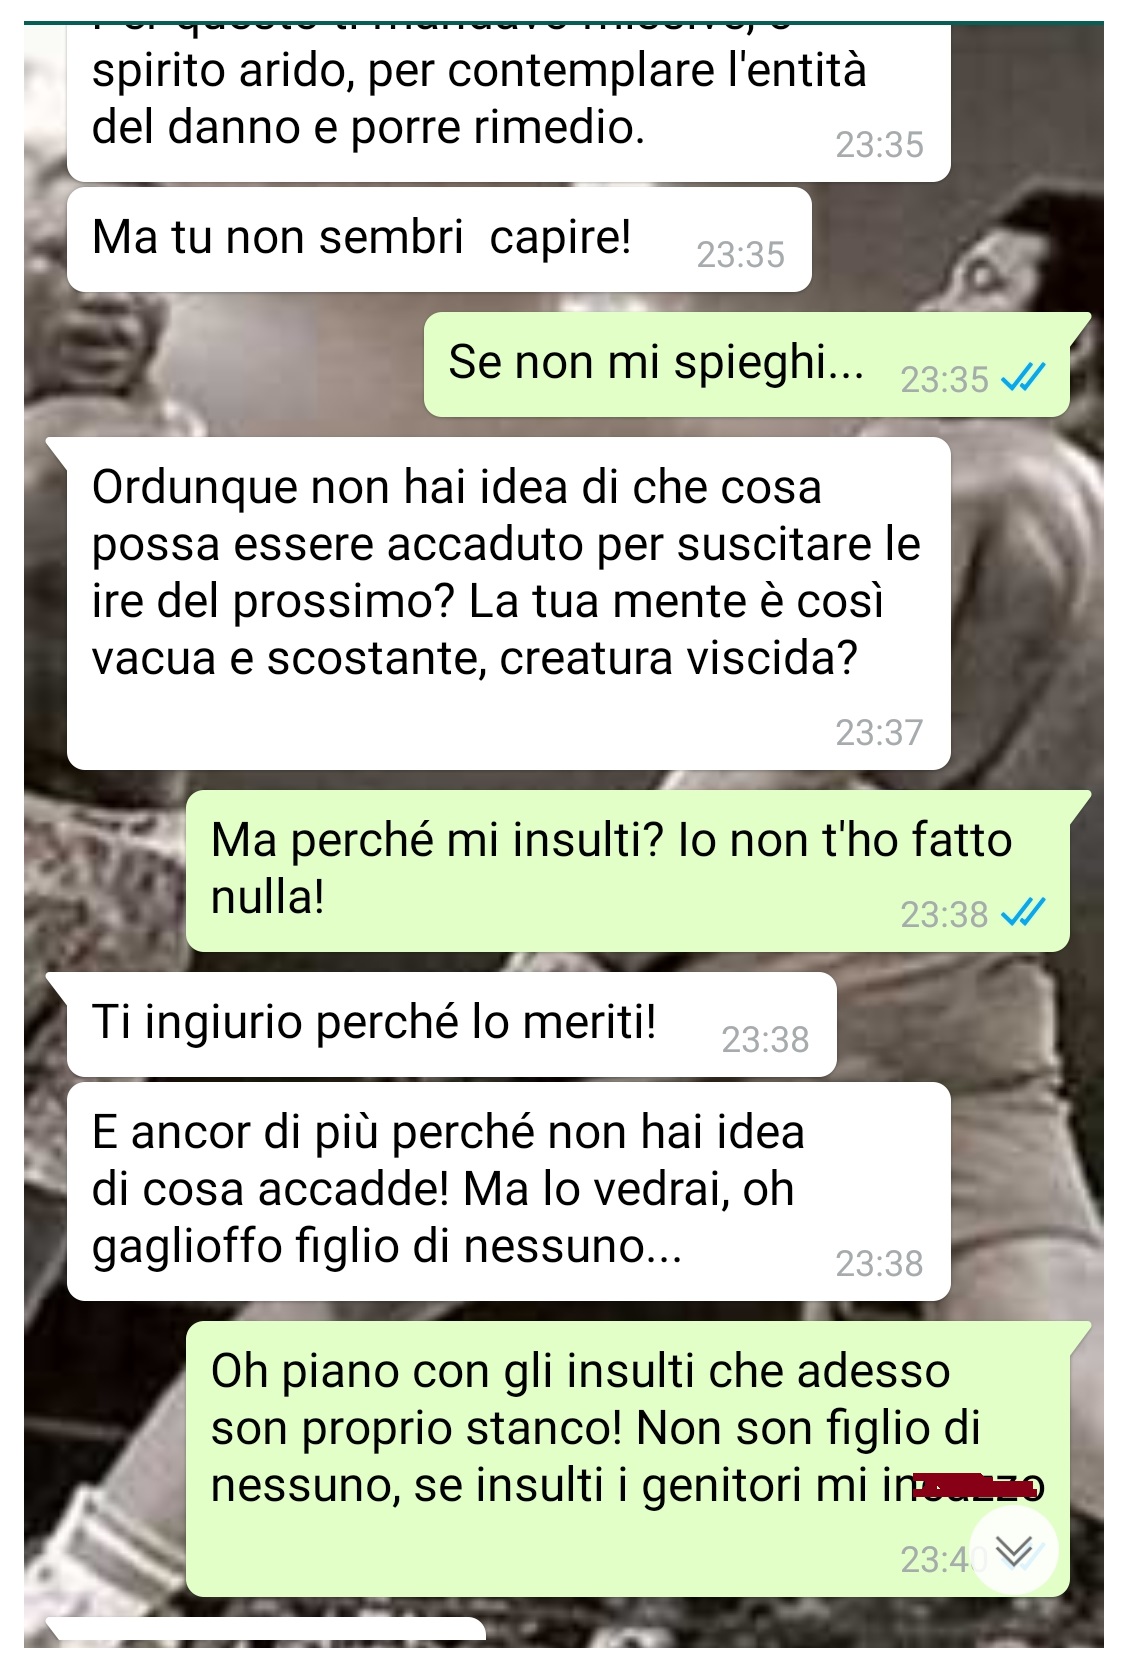Tap the top message ending 'porre rimedio.'
The image size is (1132, 1680).
[509, 102]
